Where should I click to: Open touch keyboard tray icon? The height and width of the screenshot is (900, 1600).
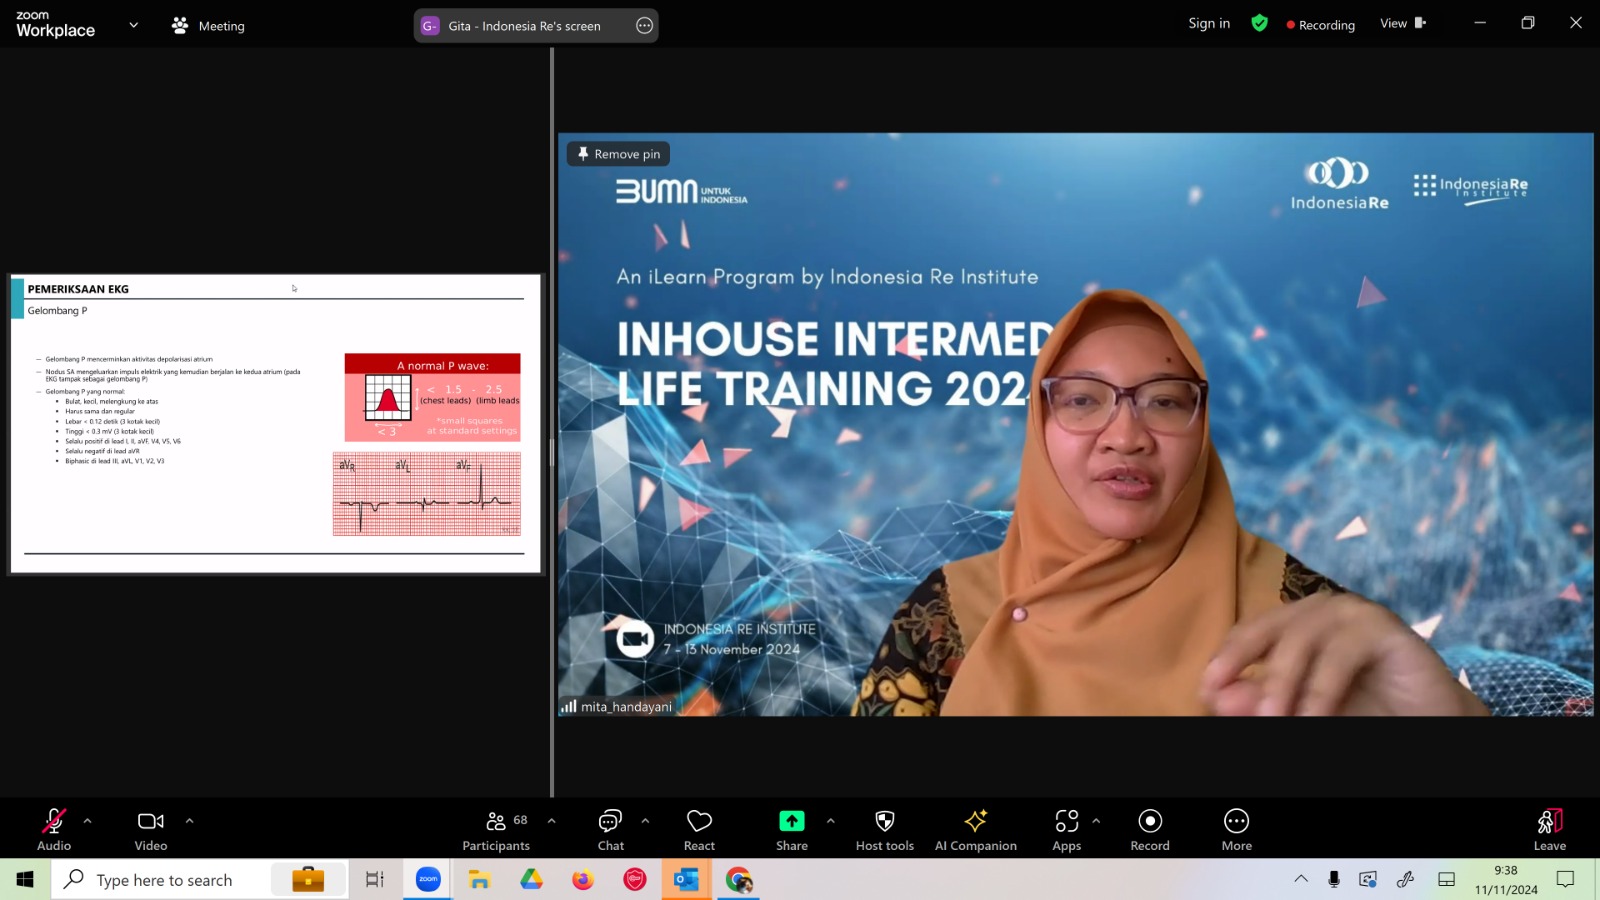(x=1446, y=879)
